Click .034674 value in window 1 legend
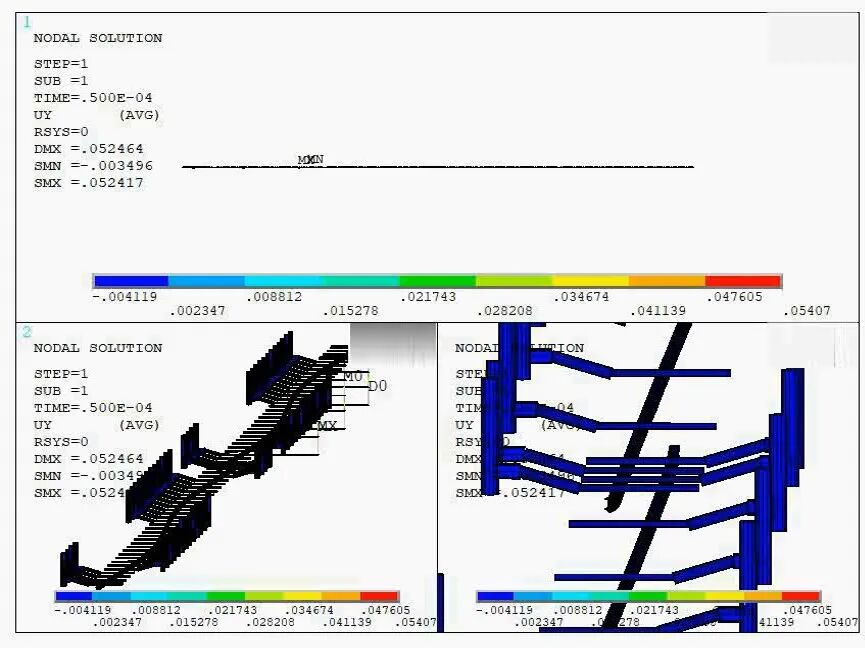 pyautogui.click(x=581, y=297)
